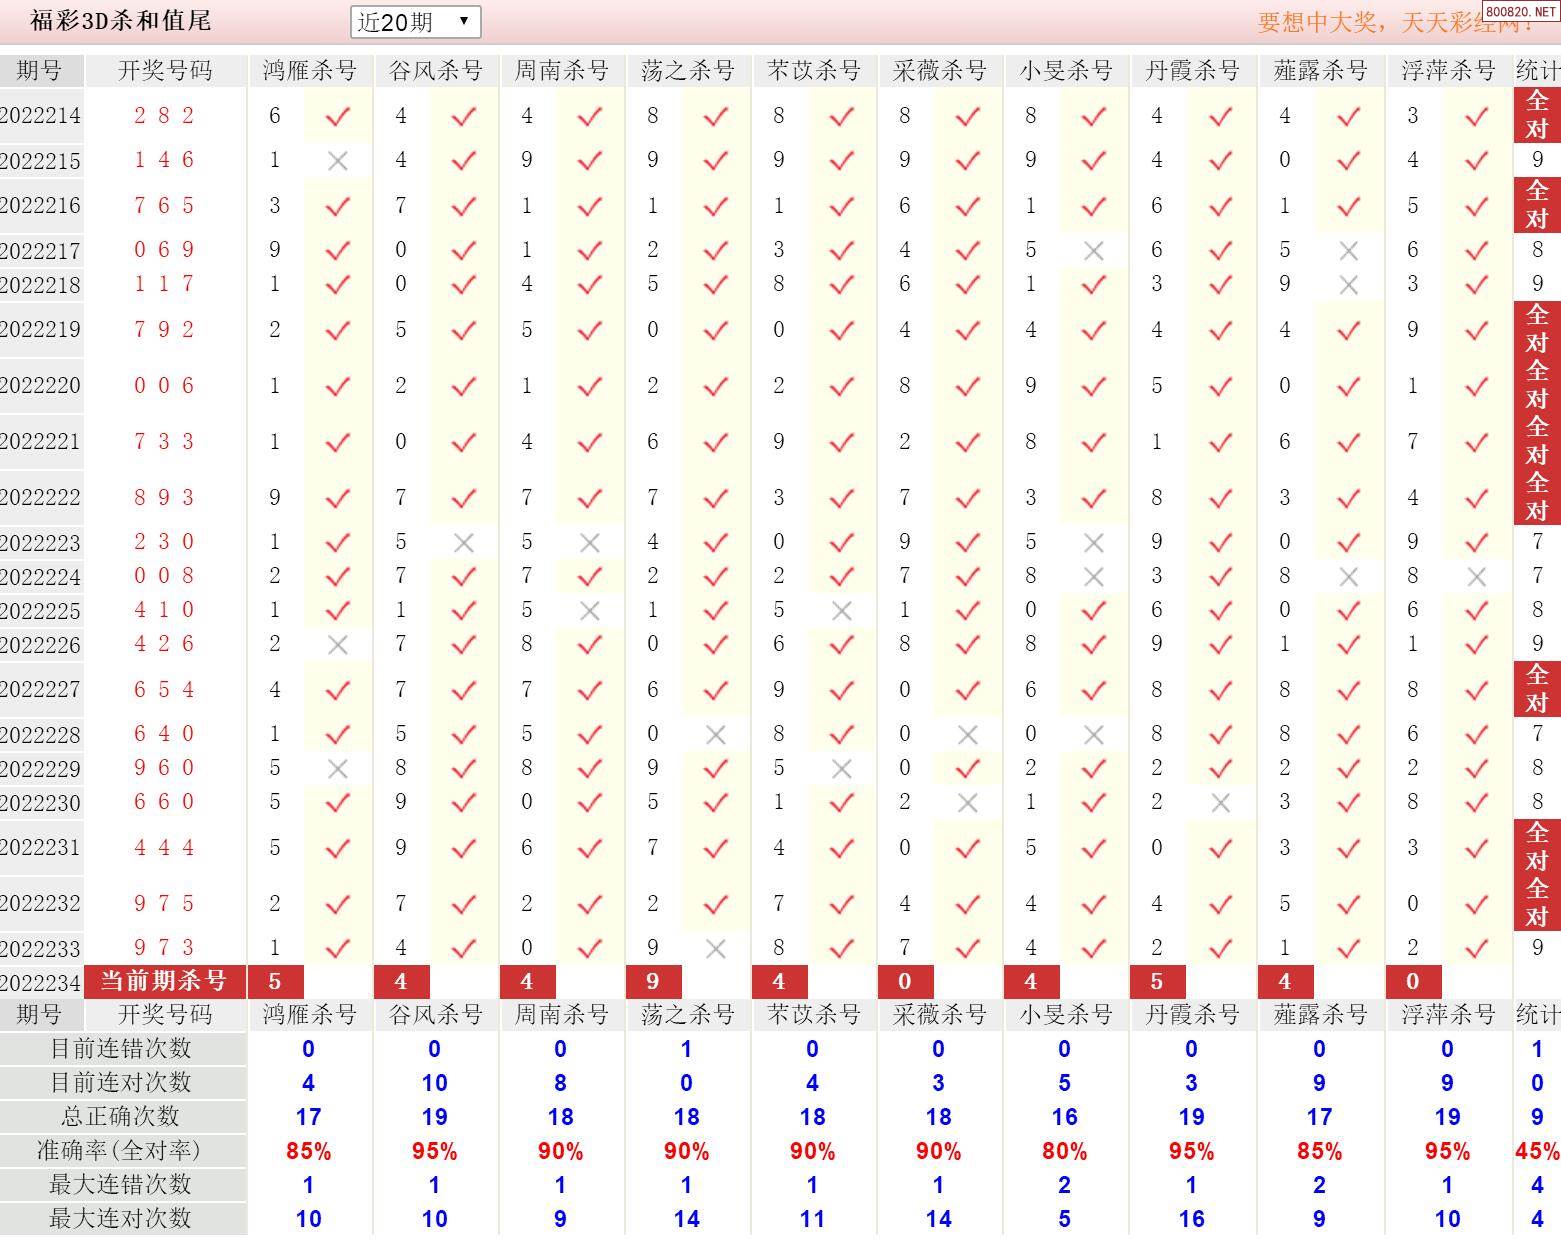Click the 小旻杀号 top column header

click(x=1066, y=70)
